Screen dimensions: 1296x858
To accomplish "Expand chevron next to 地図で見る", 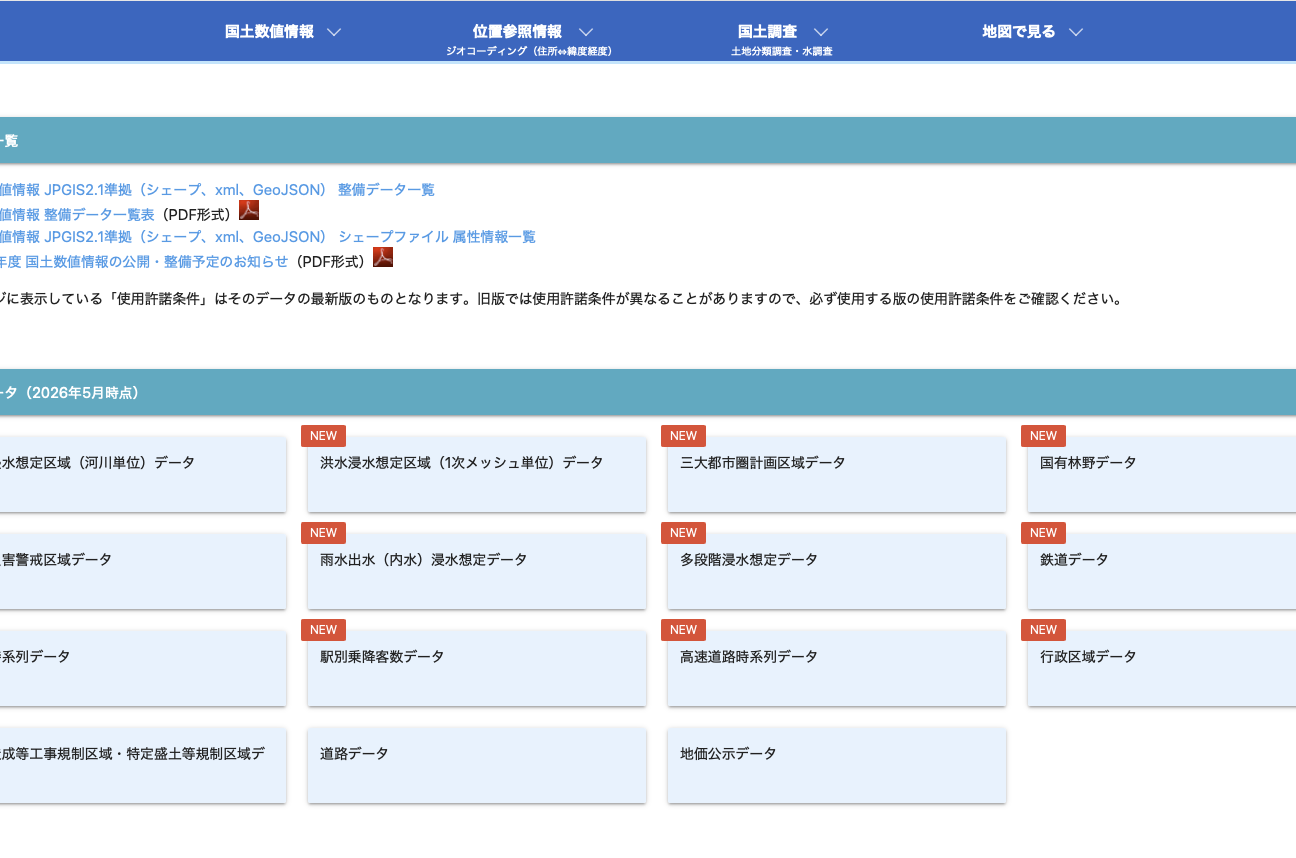I will click(x=1076, y=32).
